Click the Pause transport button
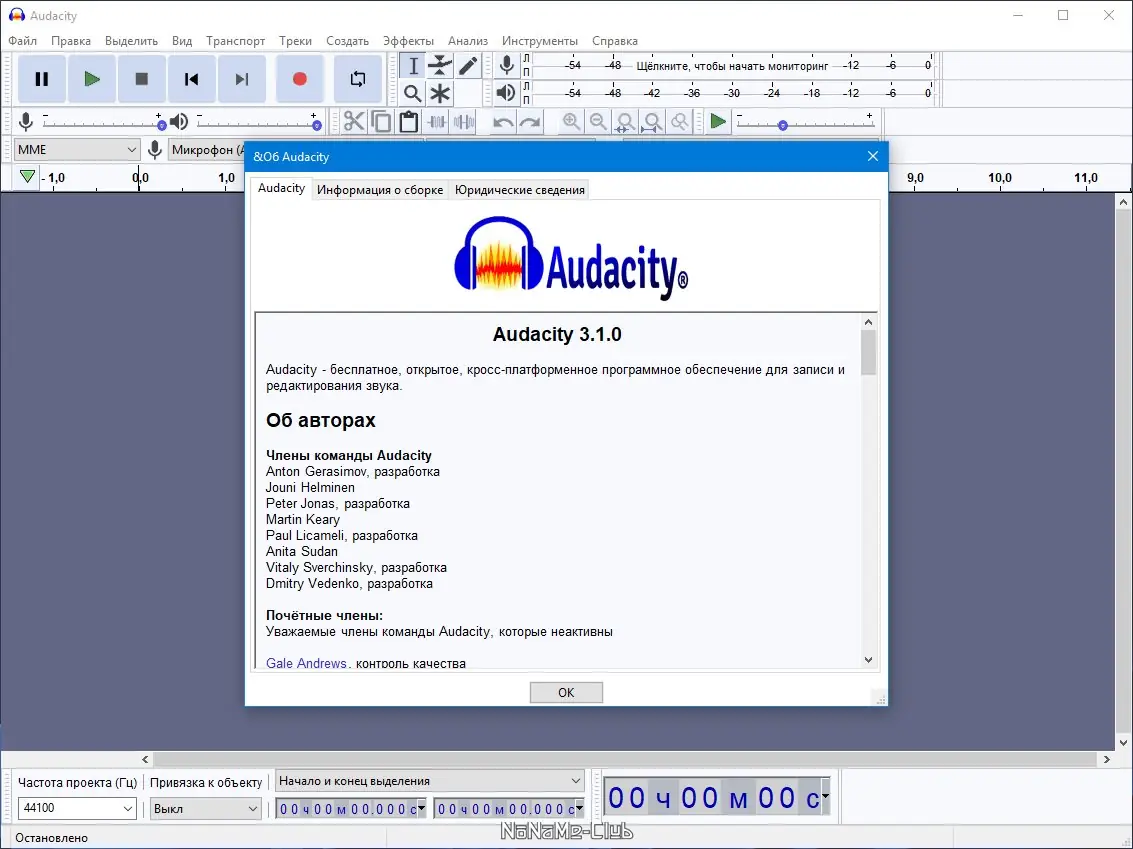Image resolution: width=1133 pixels, height=849 pixels. click(42, 79)
